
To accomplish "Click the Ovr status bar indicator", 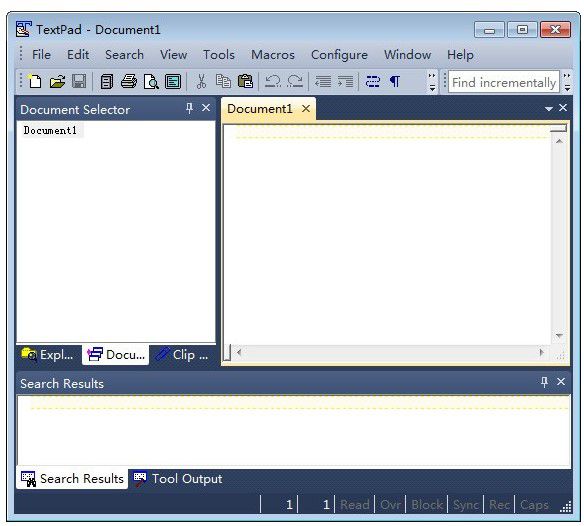I will click(x=390, y=505).
